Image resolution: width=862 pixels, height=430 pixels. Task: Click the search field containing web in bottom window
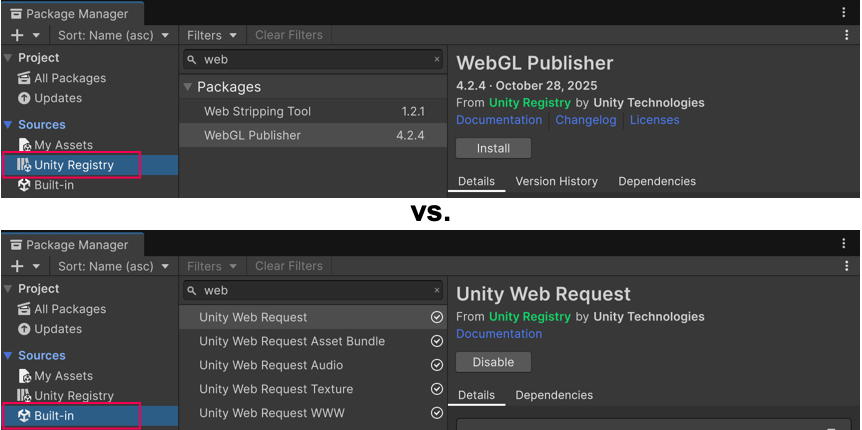coord(313,290)
